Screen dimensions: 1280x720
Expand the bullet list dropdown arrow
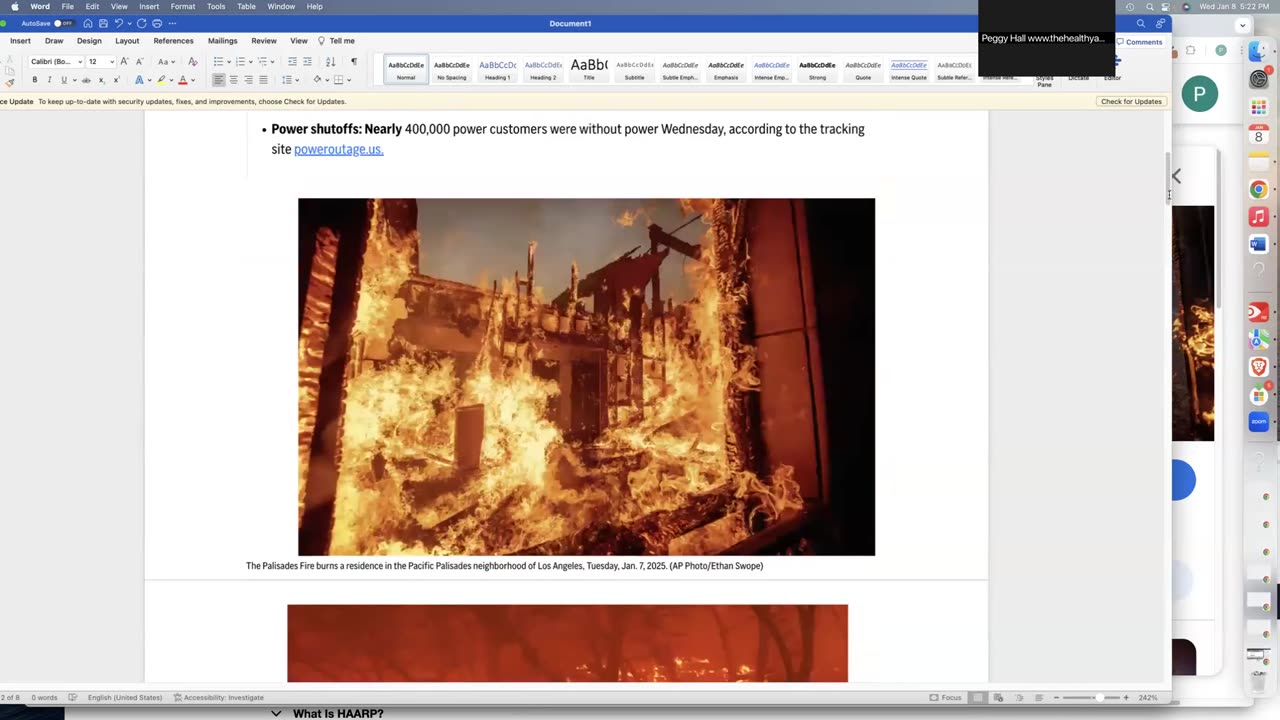(229, 62)
